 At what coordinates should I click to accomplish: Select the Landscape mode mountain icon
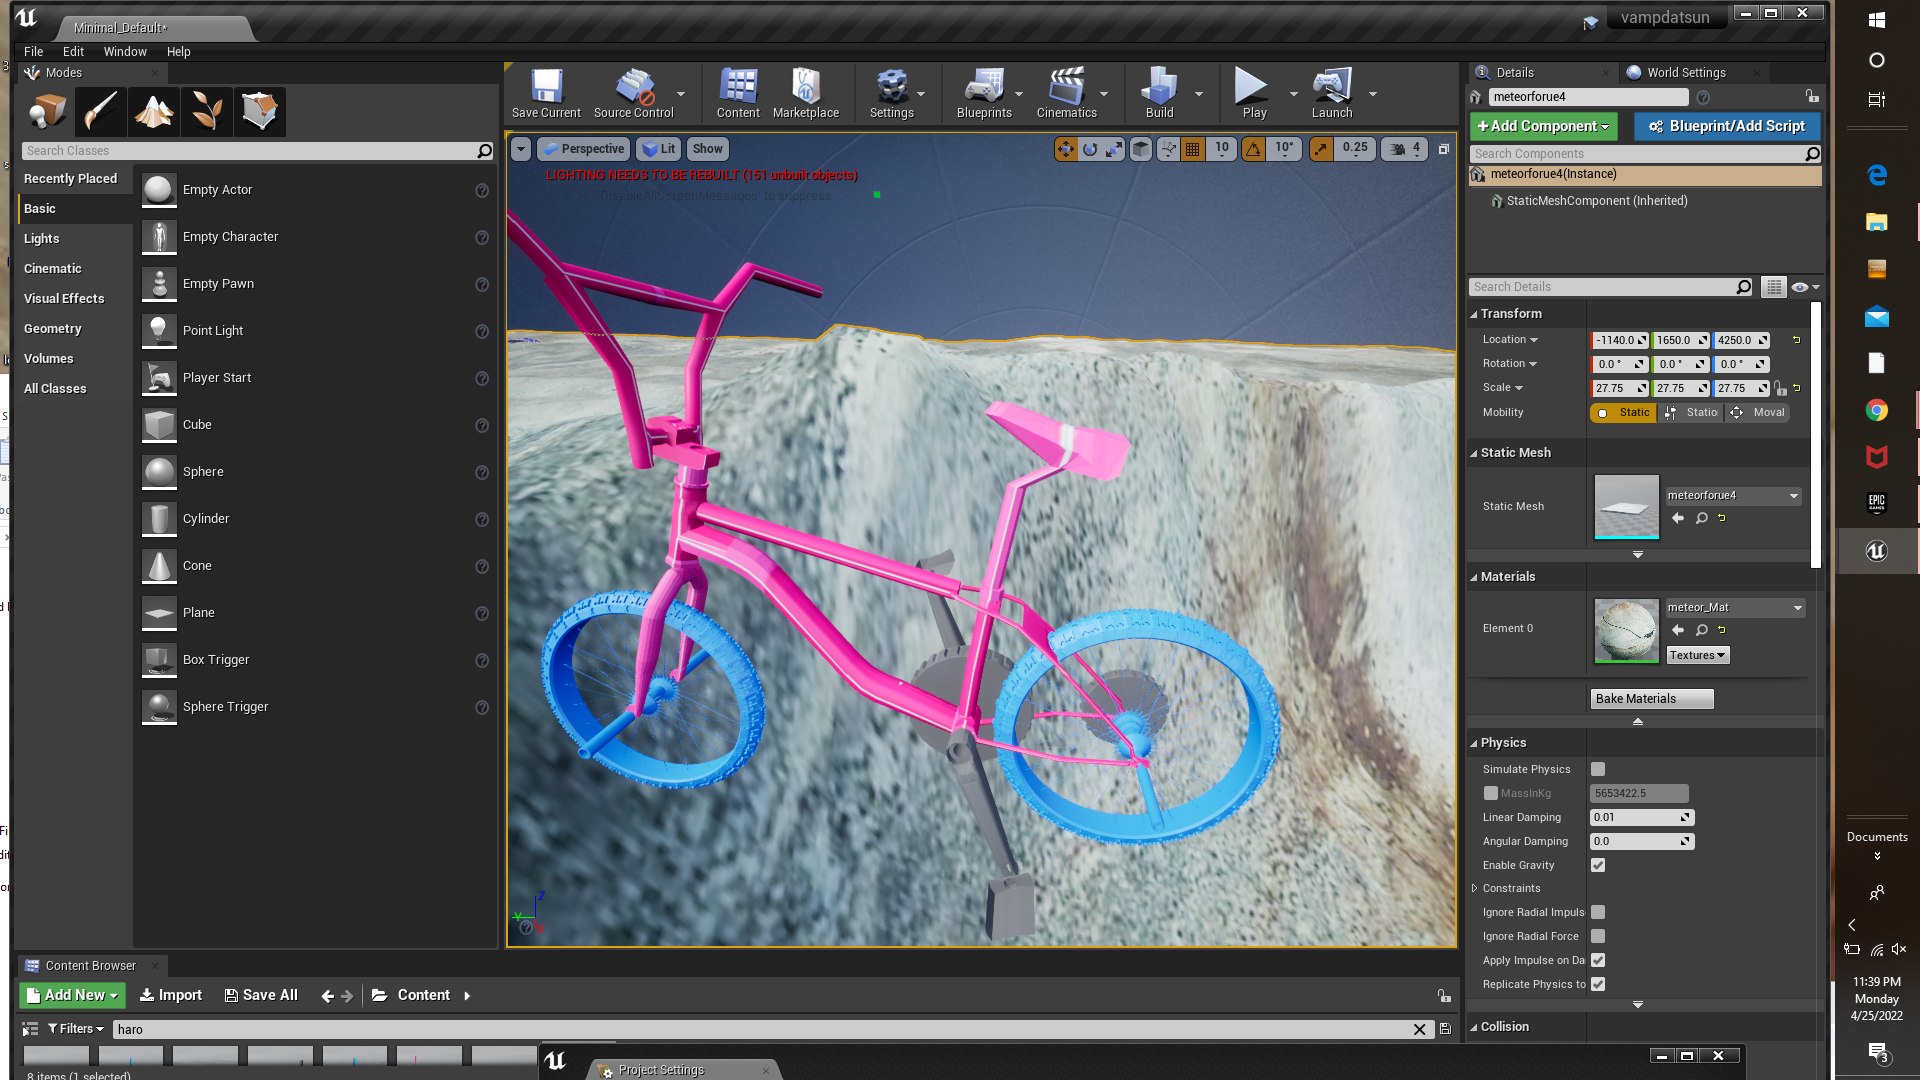[154, 111]
